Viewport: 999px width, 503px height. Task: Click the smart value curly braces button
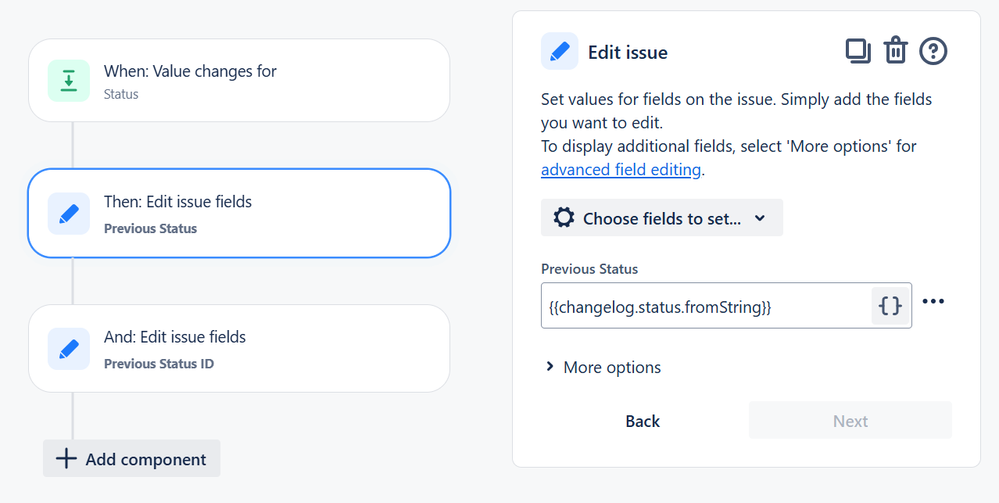coord(889,307)
